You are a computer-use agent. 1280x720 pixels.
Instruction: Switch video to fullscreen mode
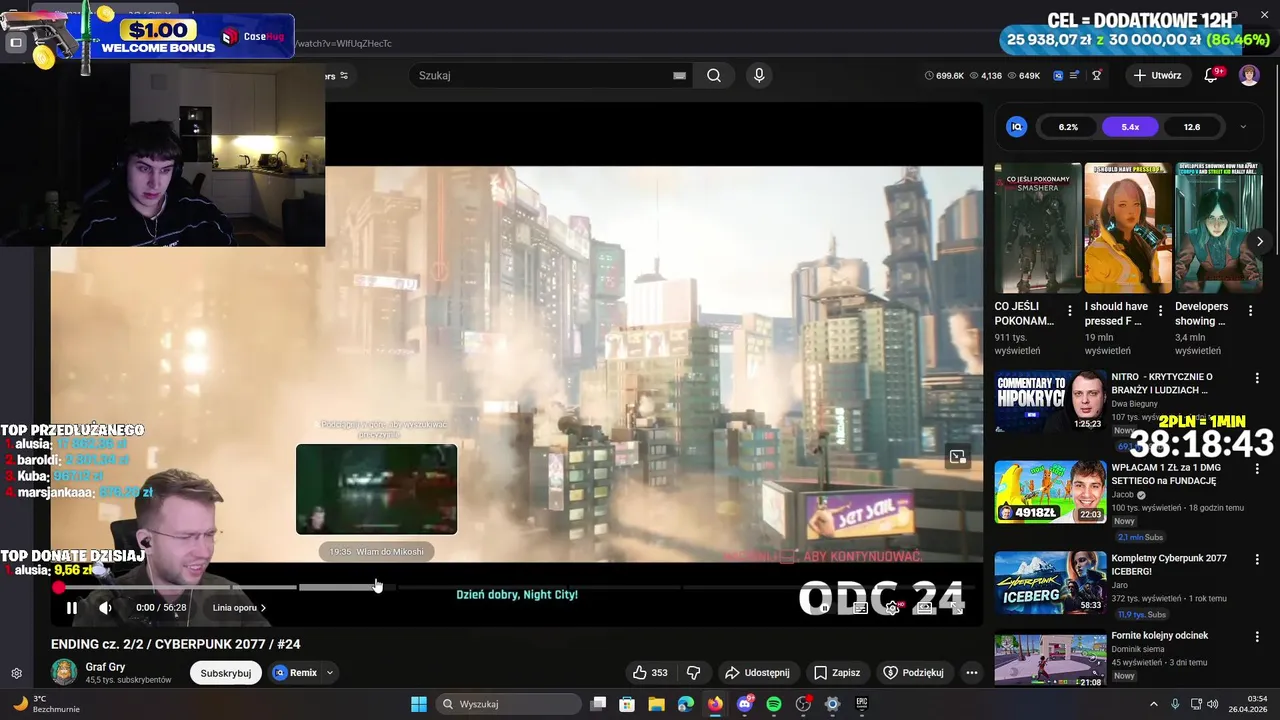[x=957, y=608]
